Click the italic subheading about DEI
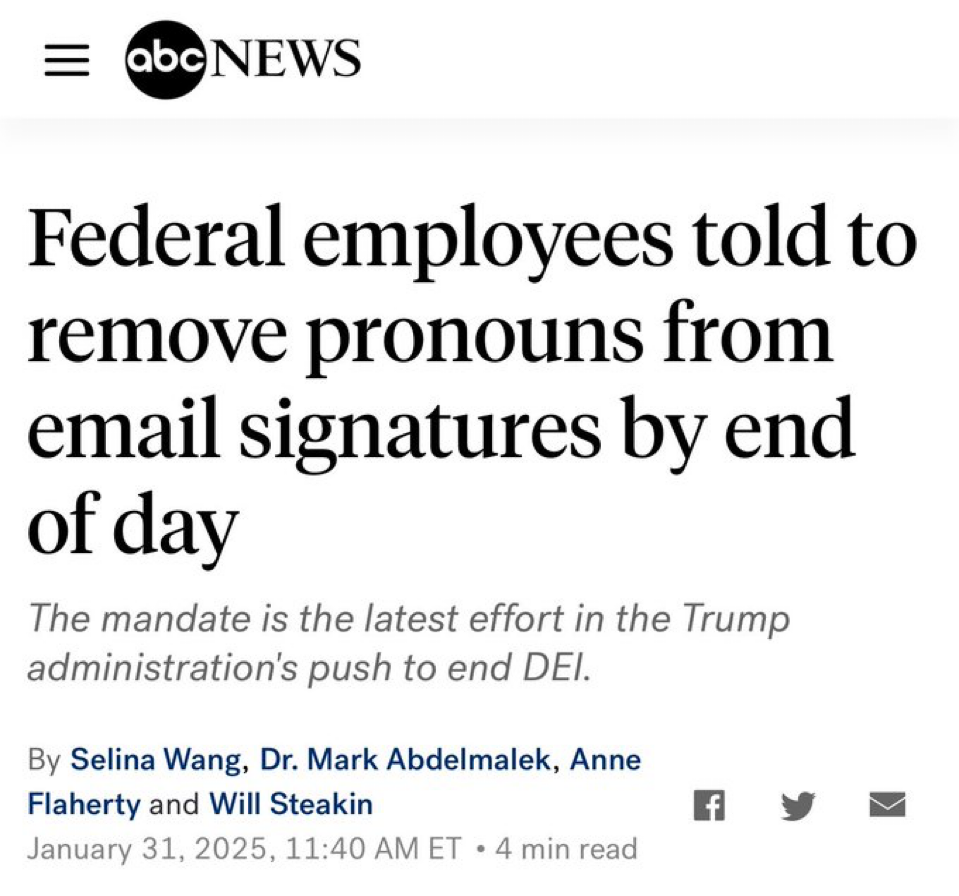 [408, 642]
